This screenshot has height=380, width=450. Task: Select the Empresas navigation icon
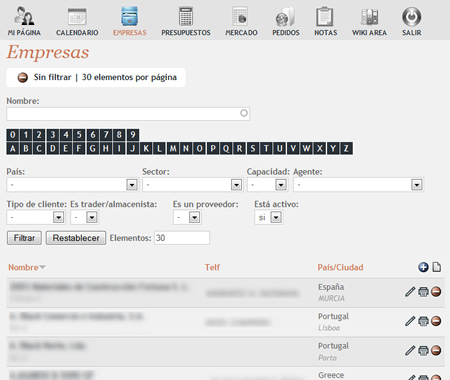(x=130, y=21)
